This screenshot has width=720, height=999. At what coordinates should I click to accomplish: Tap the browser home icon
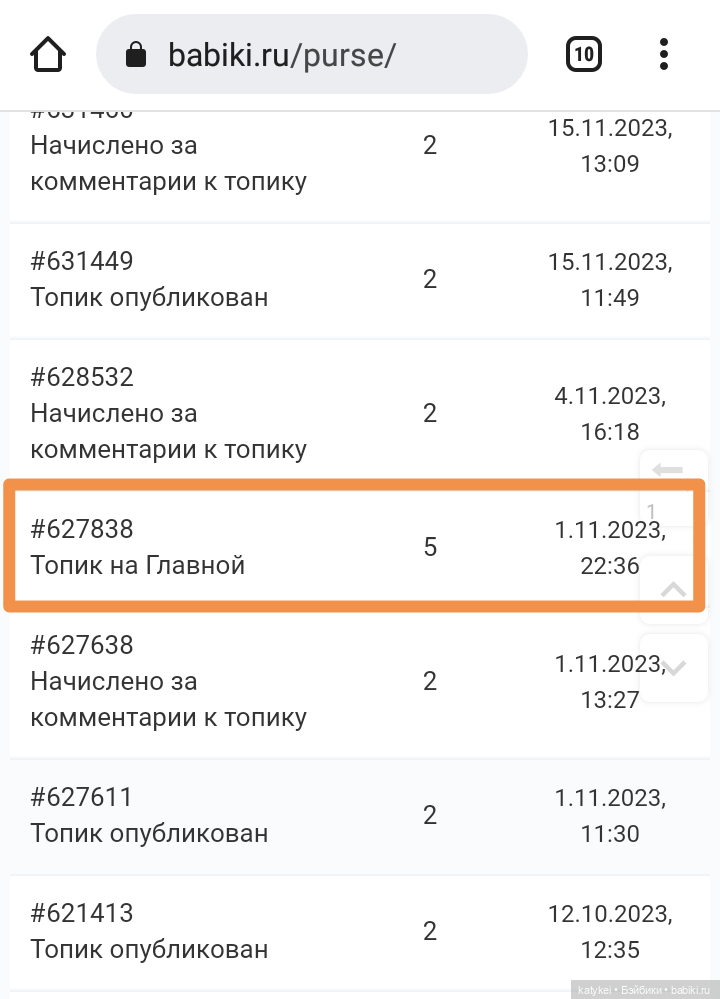(x=48, y=55)
